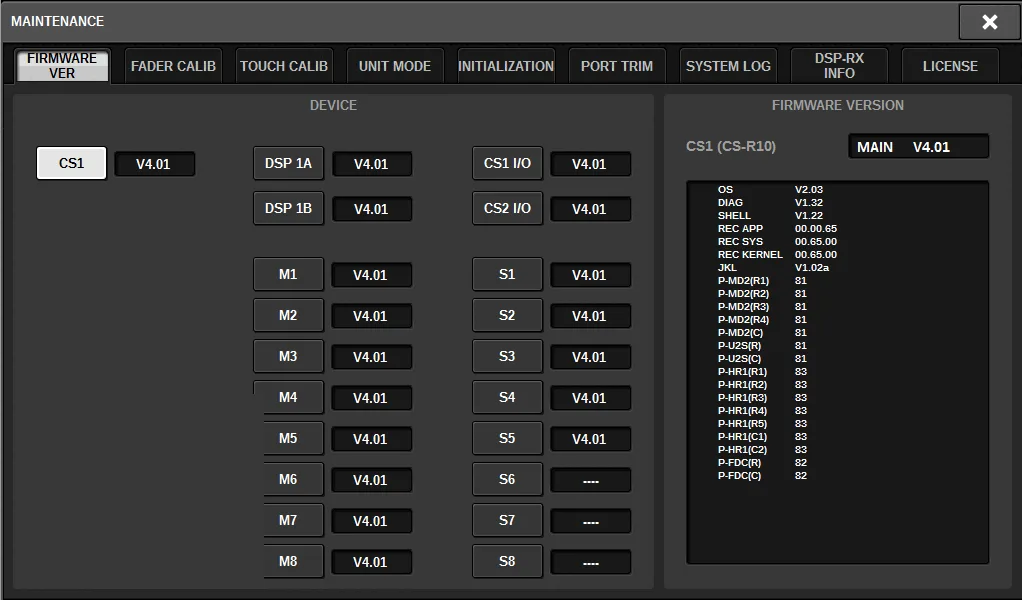1022x600 pixels.
Task: Switch to the FIRMWARE VER tab
Action: point(62,66)
